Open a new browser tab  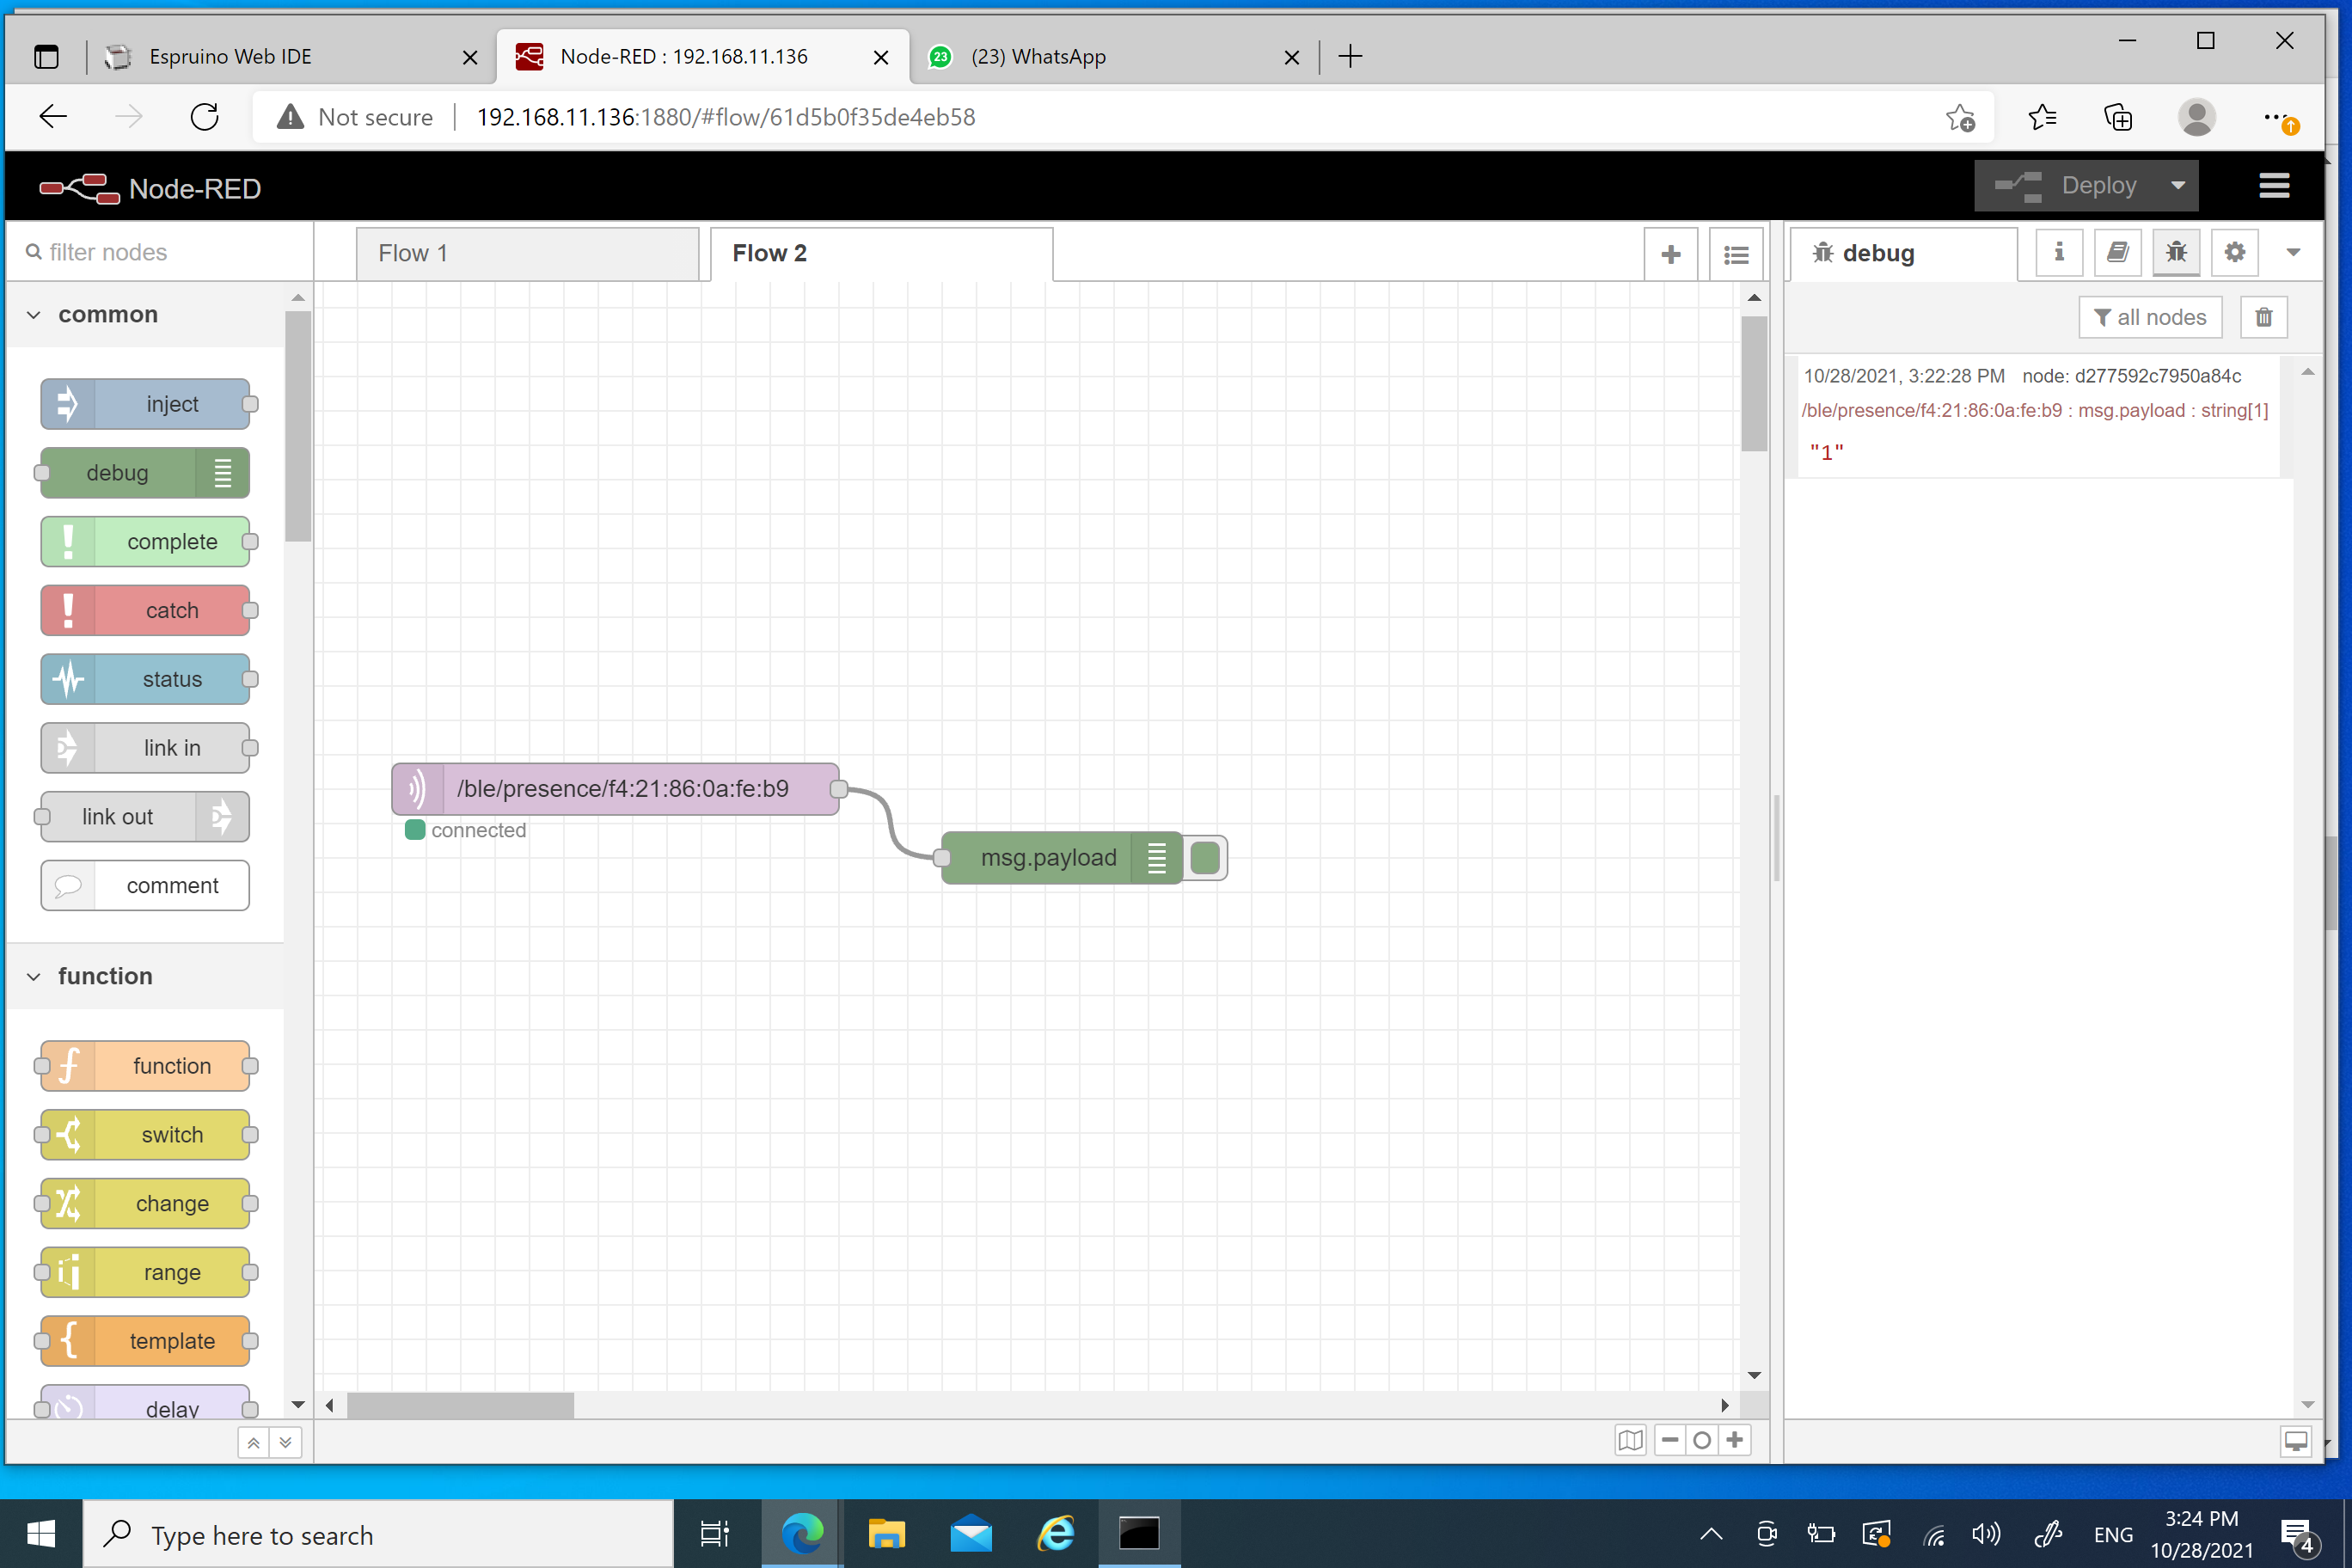pos(1350,57)
